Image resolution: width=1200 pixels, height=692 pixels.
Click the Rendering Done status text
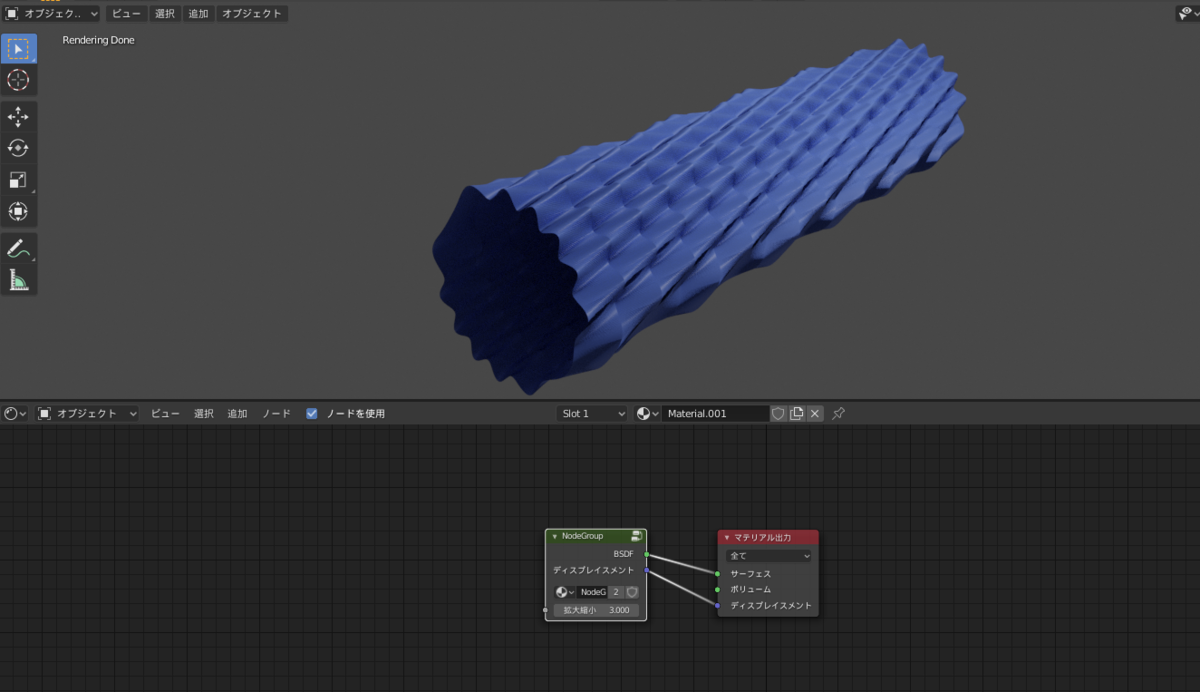98,40
